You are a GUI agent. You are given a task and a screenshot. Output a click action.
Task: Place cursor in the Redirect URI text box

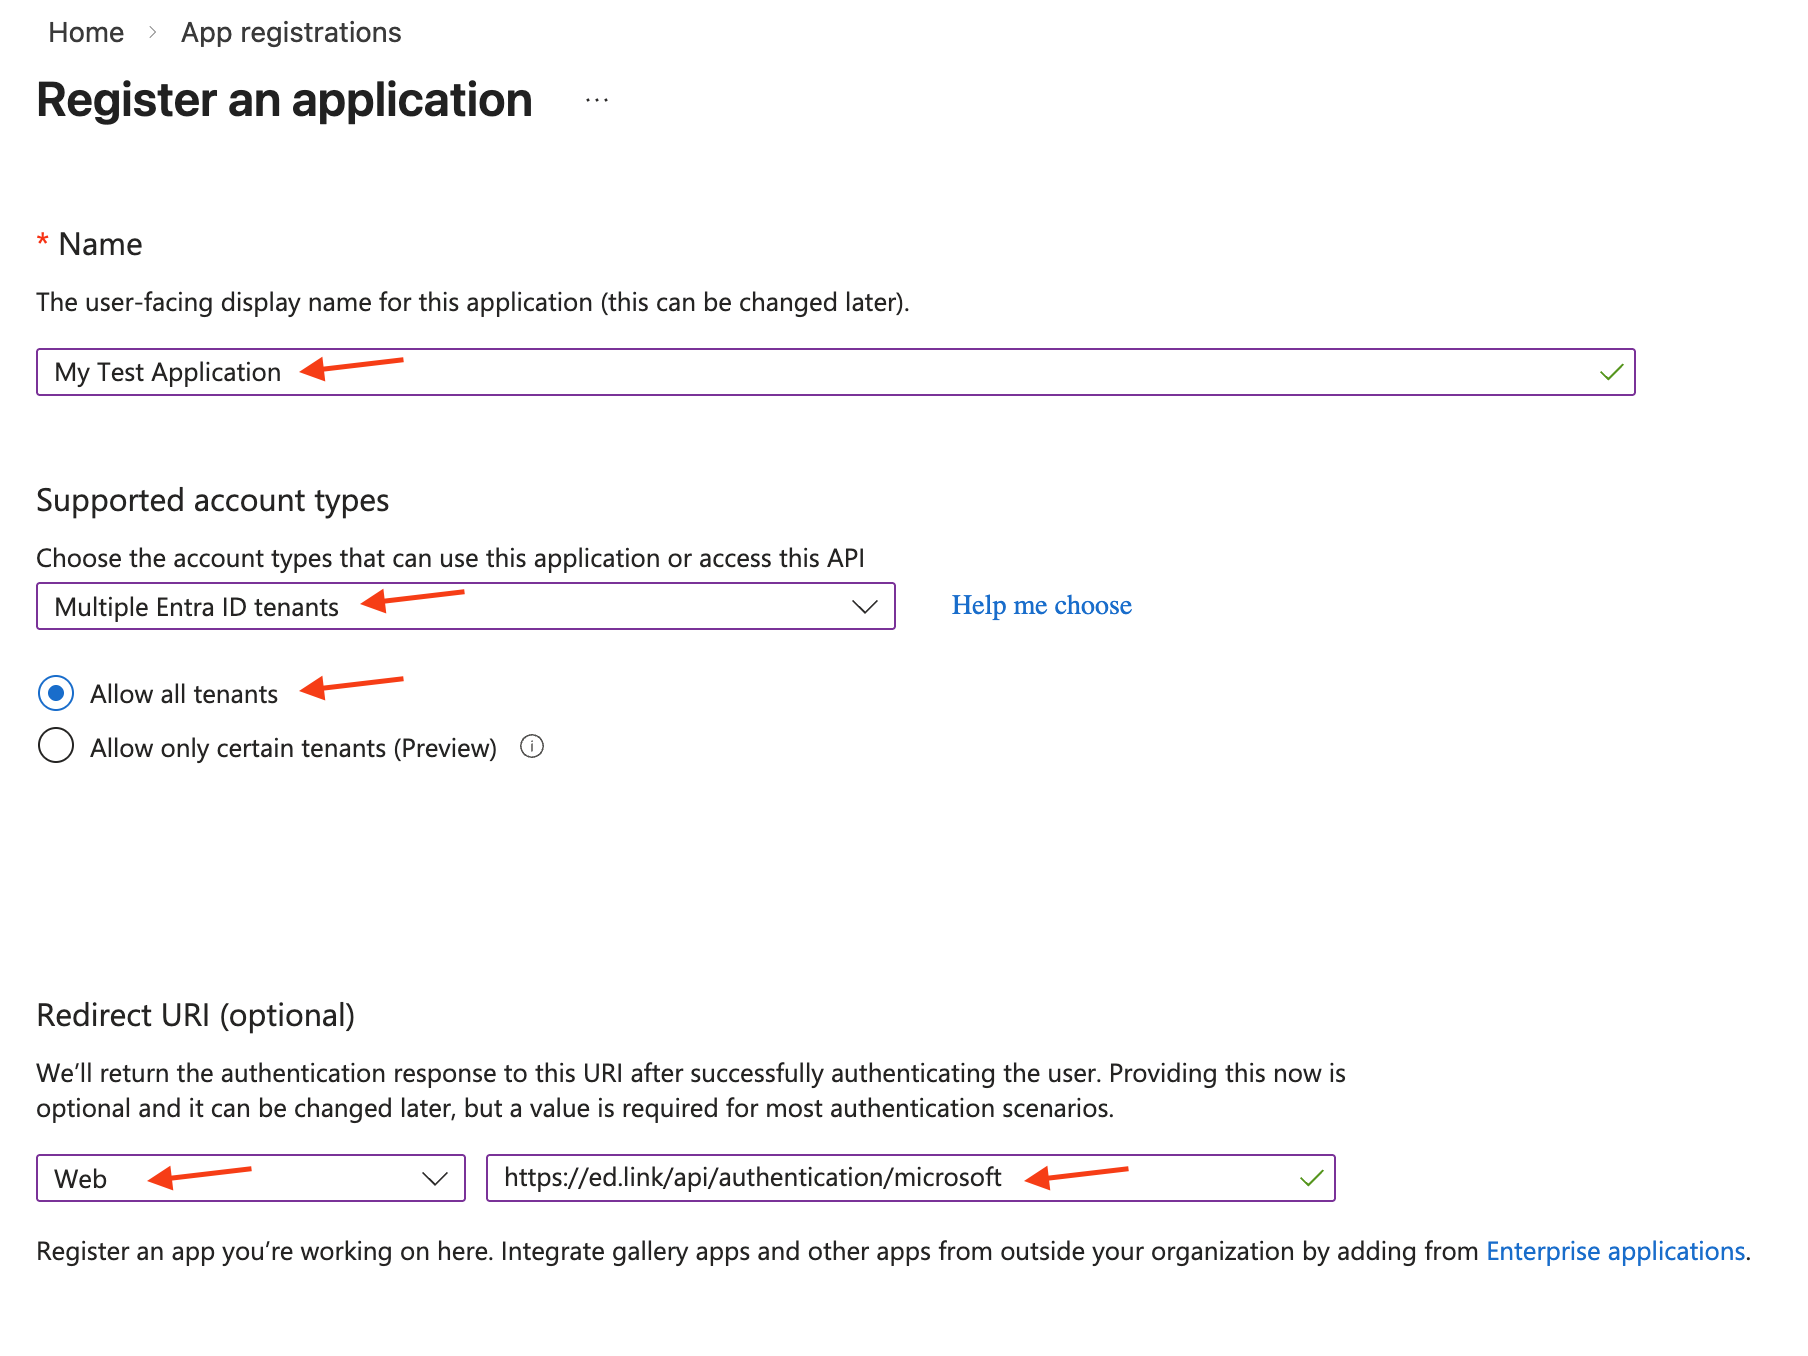coord(900,1178)
